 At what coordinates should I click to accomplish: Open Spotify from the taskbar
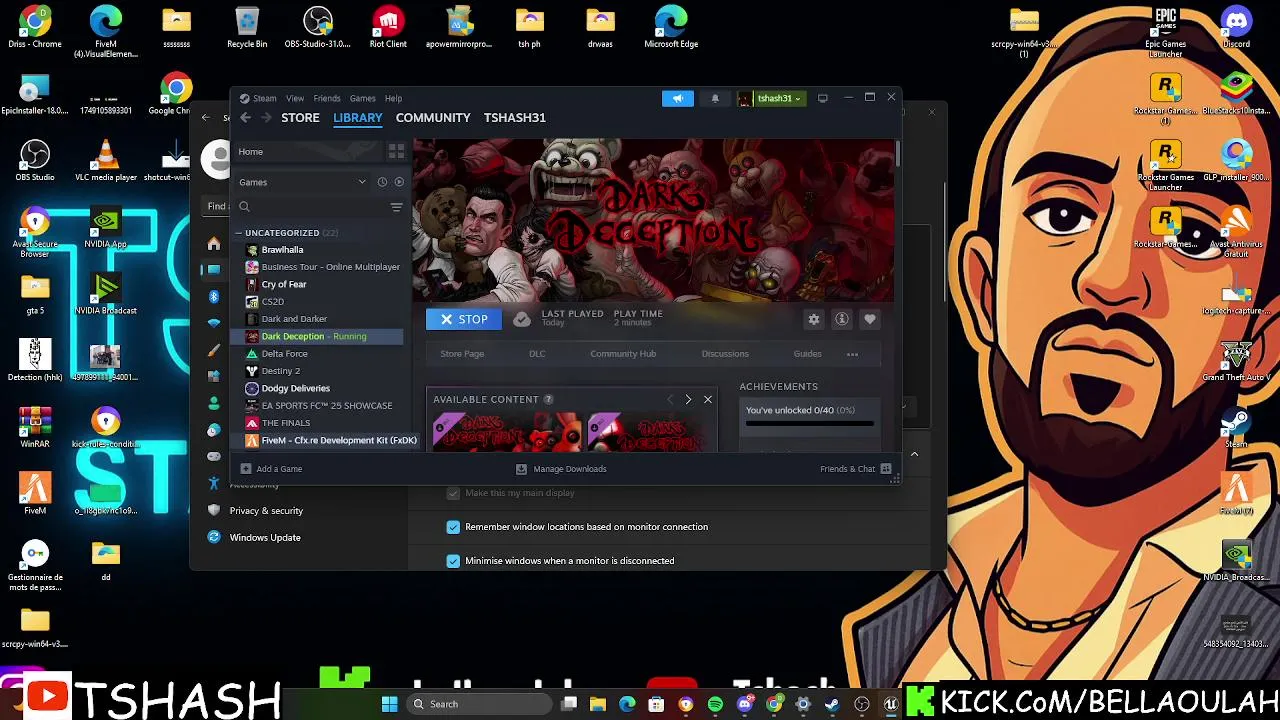click(x=715, y=705)
